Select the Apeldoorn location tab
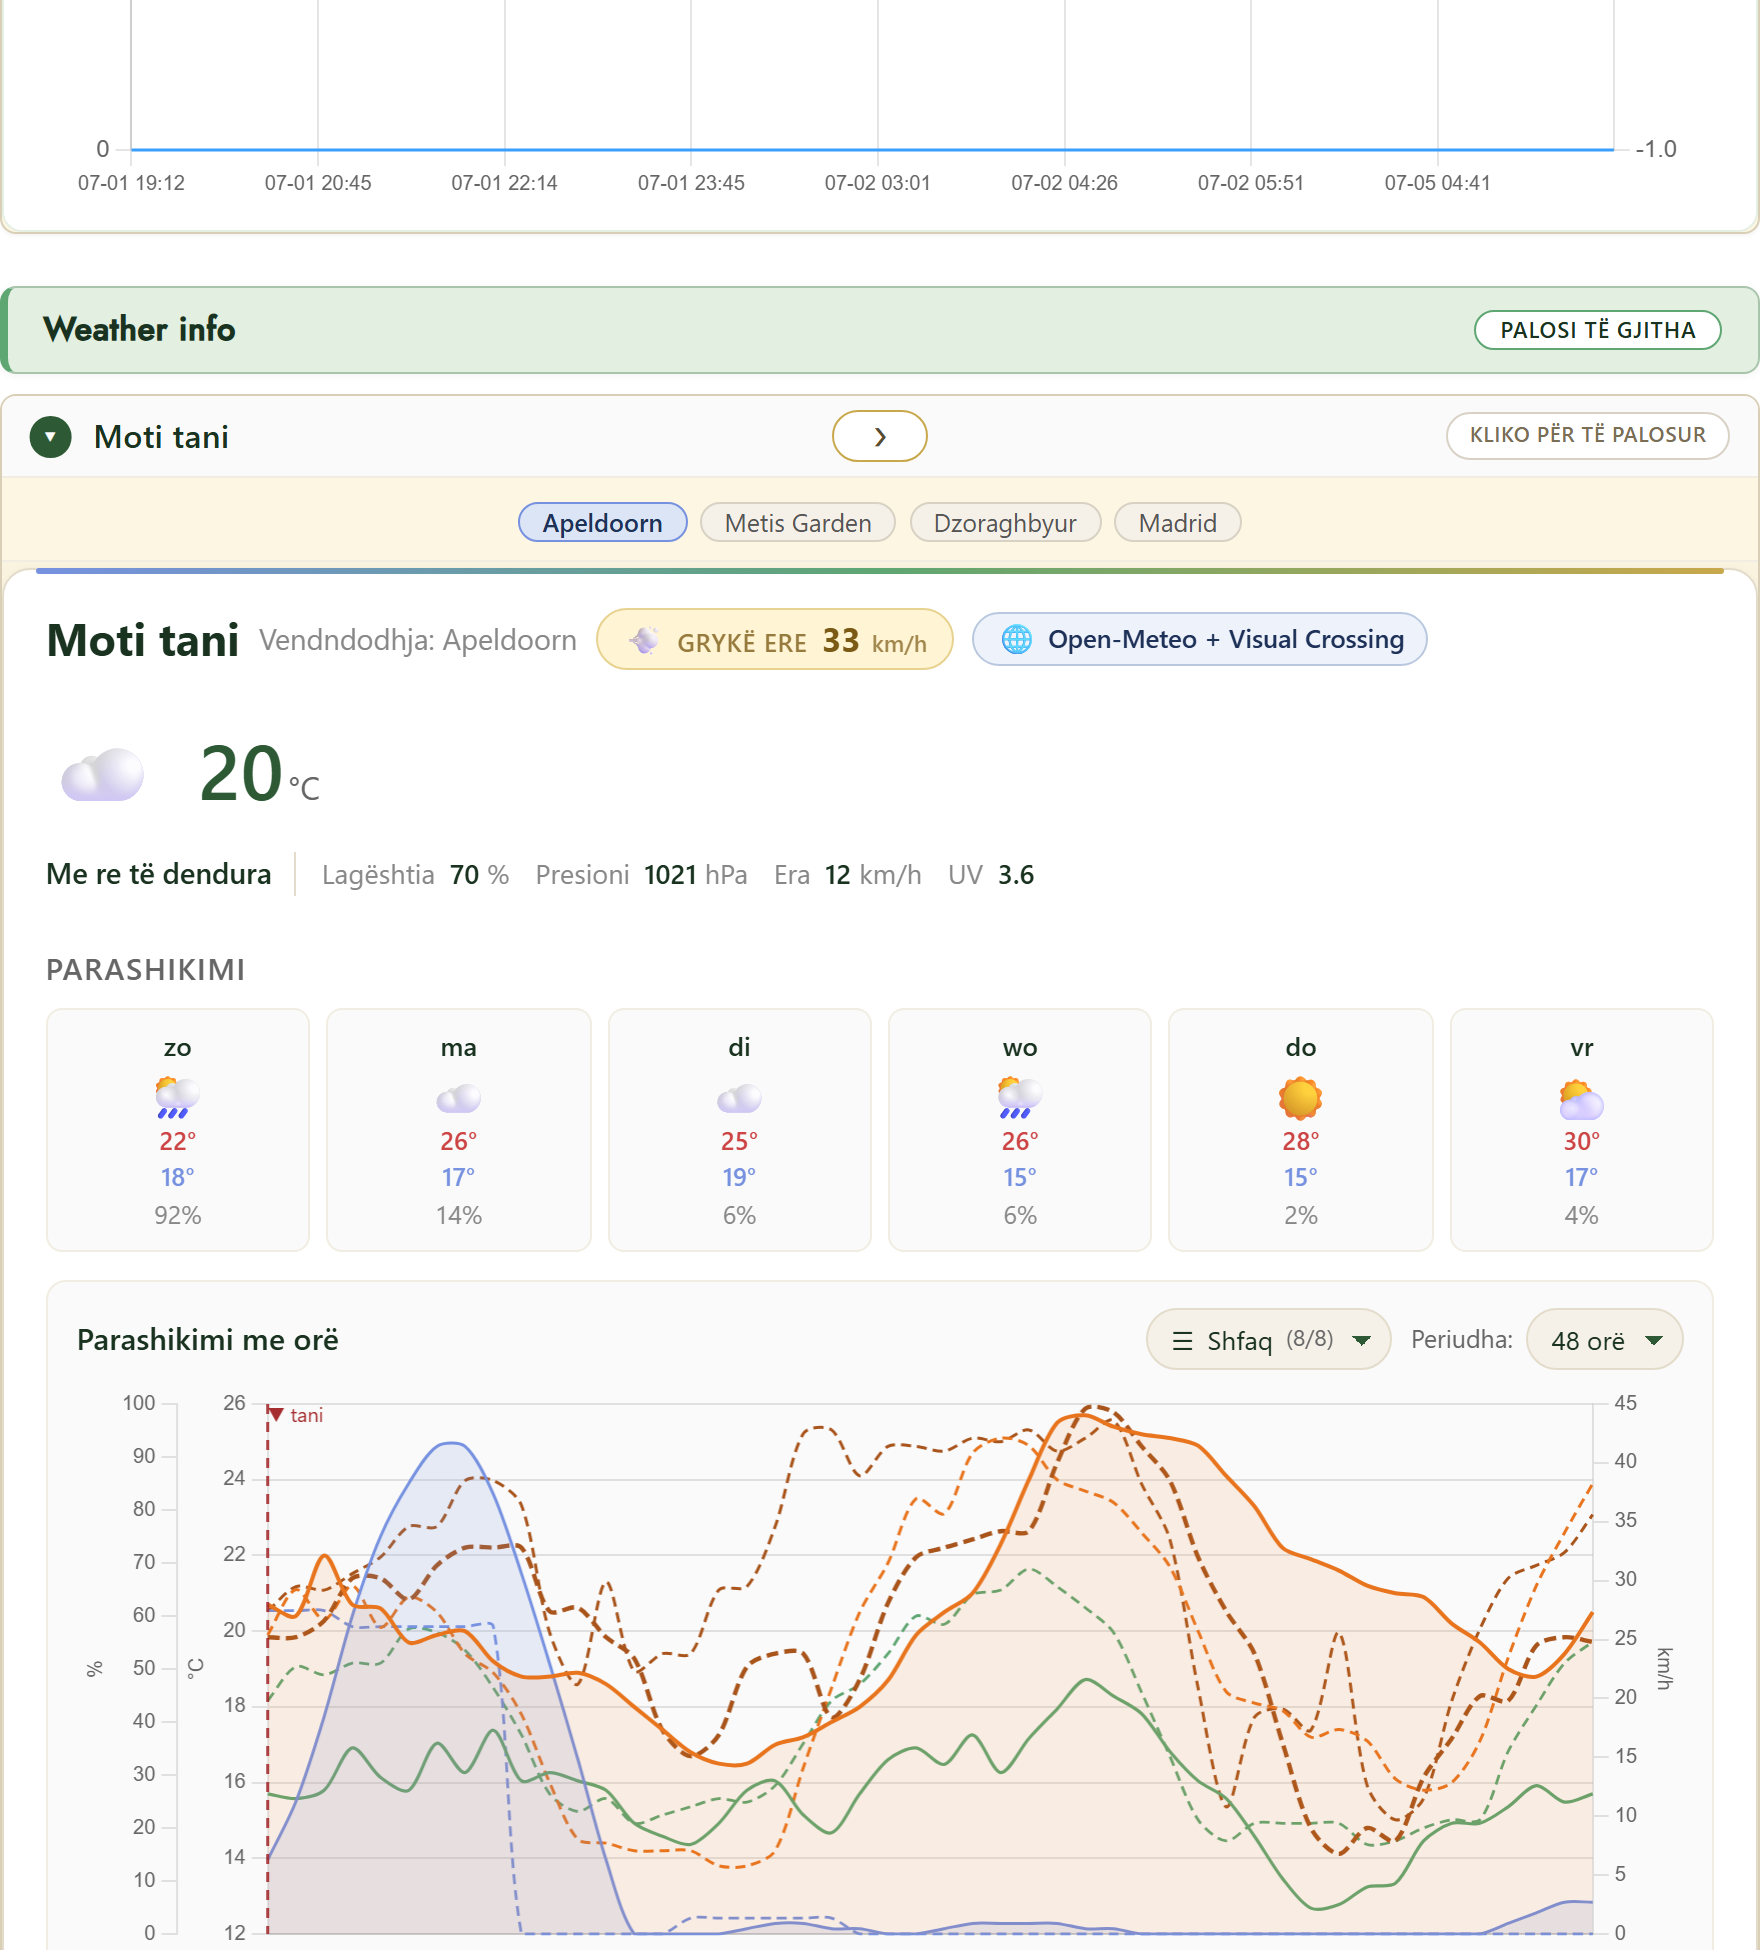 pos(602,523)
